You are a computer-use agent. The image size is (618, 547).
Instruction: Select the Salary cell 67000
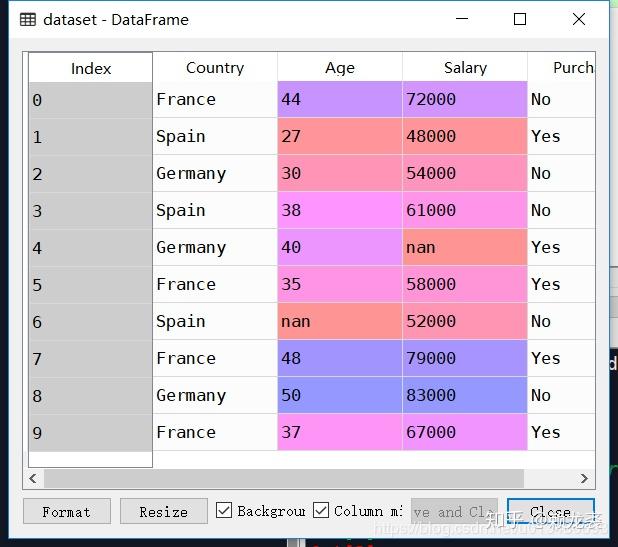465,432
